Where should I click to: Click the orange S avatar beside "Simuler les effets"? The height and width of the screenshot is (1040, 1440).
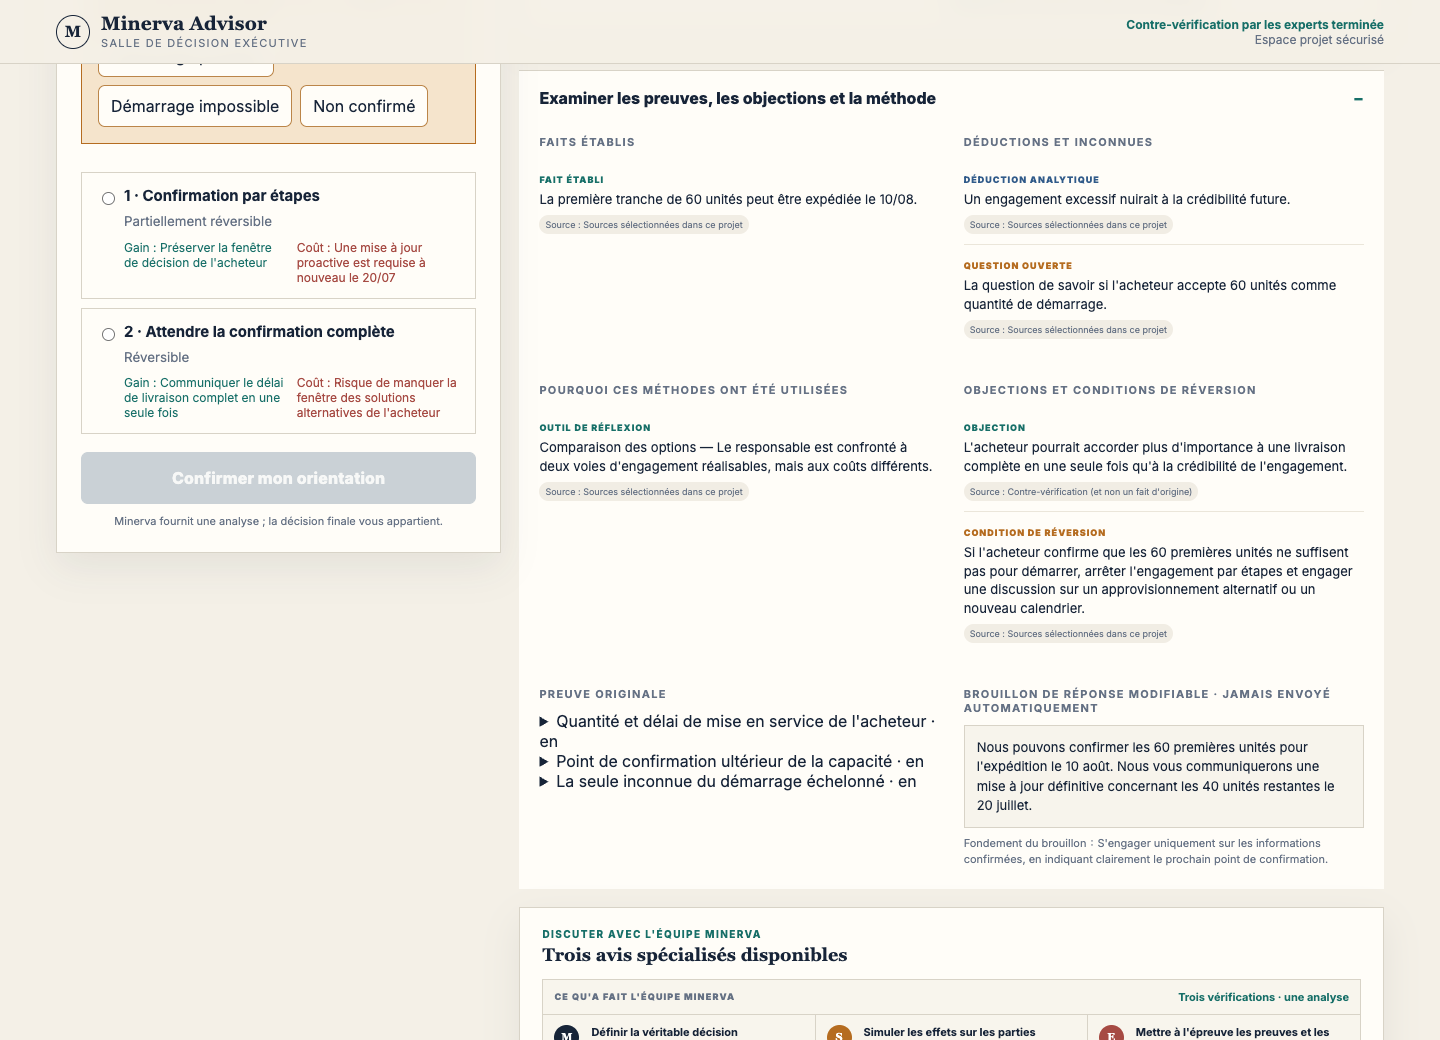(x=839, y=1034)
